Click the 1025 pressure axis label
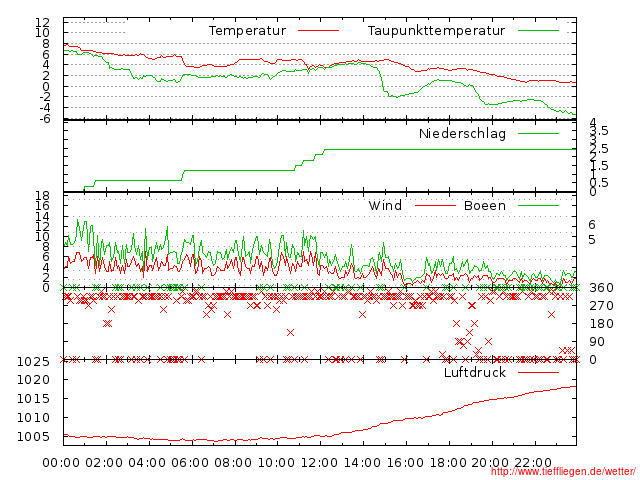The height and width of the screenshot is (480, 640). pyautogui.click(x=33, y=362)
